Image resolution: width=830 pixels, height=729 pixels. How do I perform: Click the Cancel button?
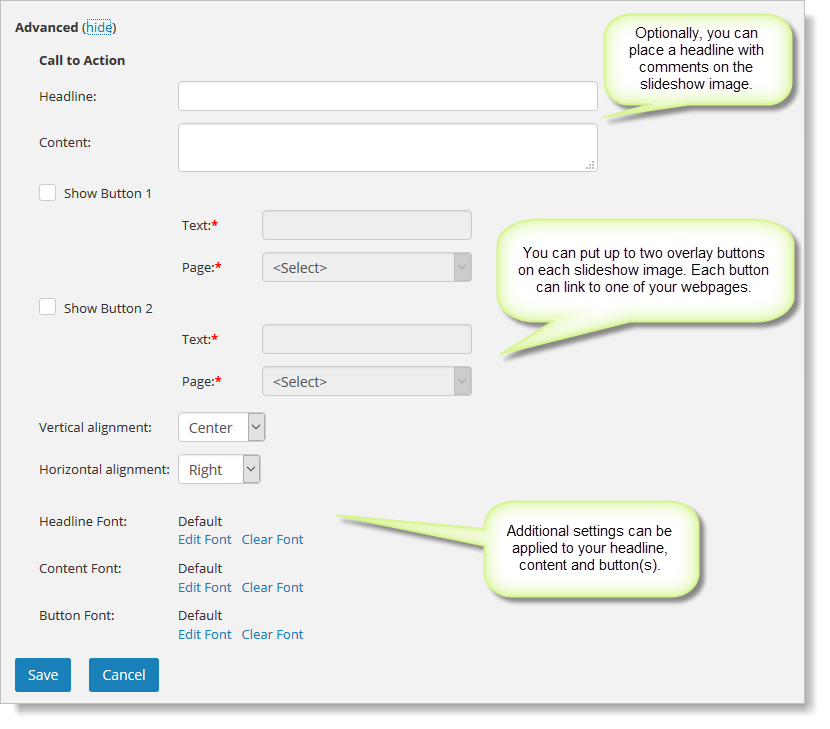click(124, 675)
